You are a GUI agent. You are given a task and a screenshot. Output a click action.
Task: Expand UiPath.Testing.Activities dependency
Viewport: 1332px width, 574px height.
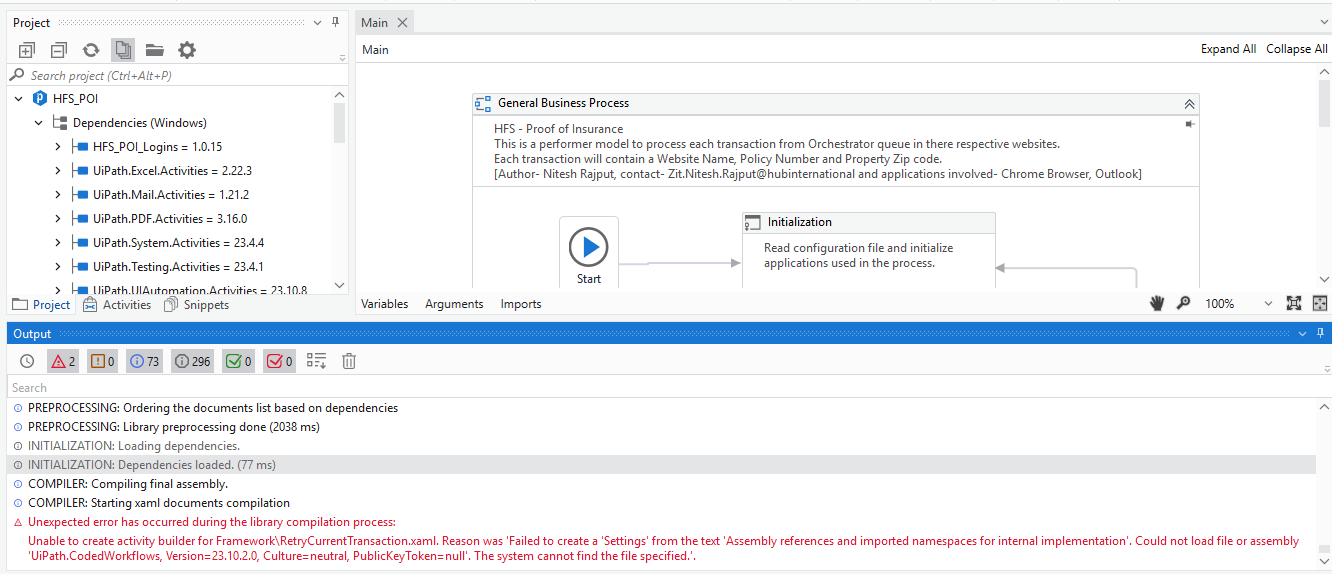pyautogui.click(x=58, y=267)
